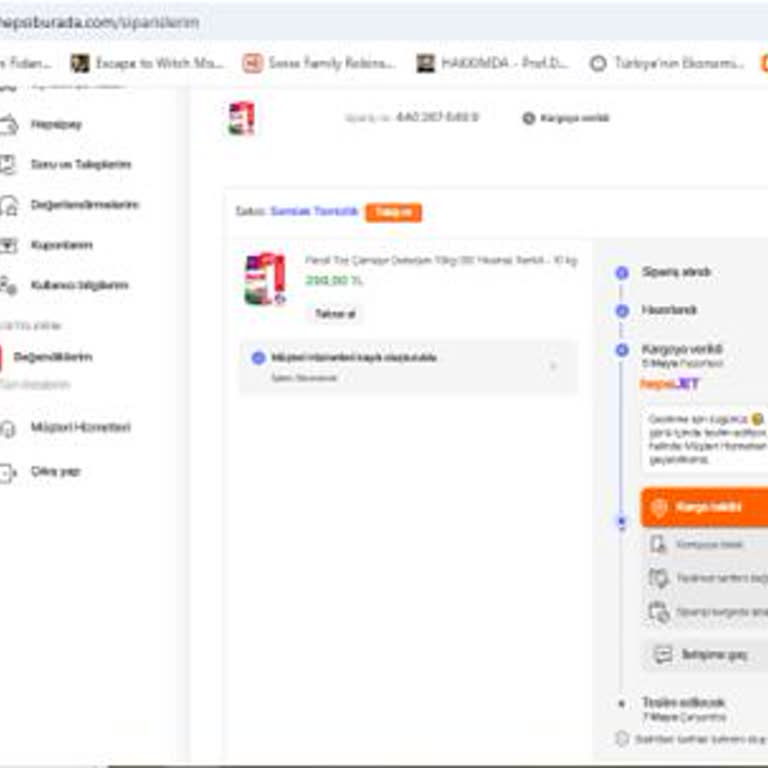Viewport: 768px width, 768px height.
Task: Click the Hazırlandı timeline step
Action: pos(669,310)
